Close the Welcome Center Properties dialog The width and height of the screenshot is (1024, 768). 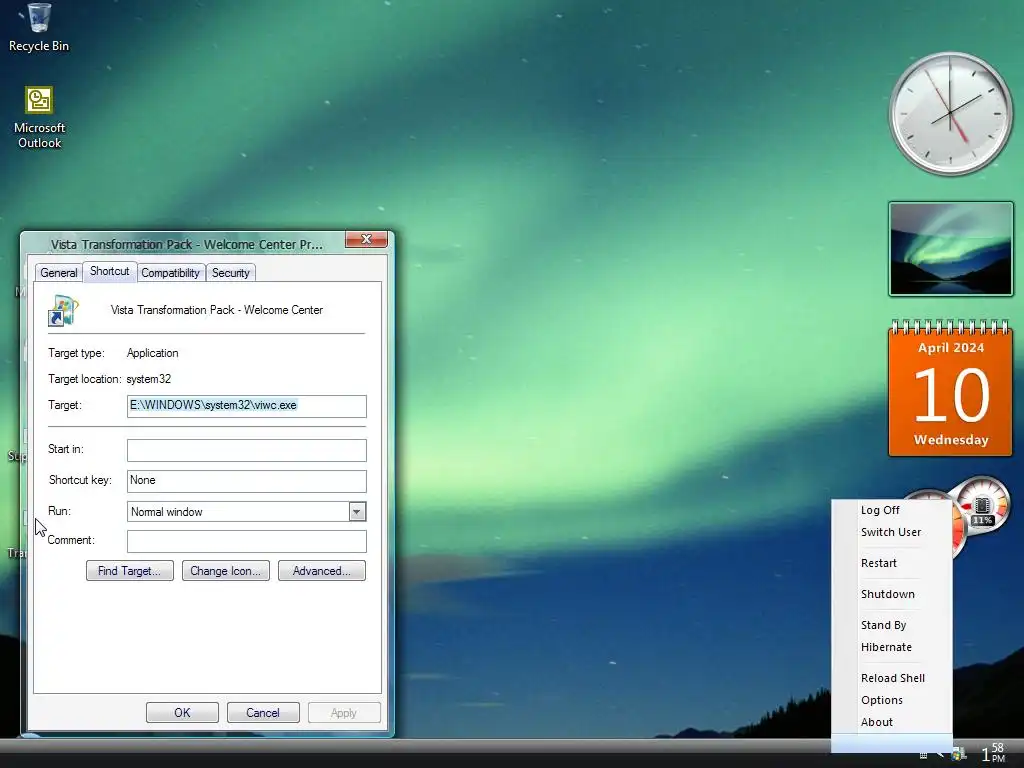[x=366, y=240]
